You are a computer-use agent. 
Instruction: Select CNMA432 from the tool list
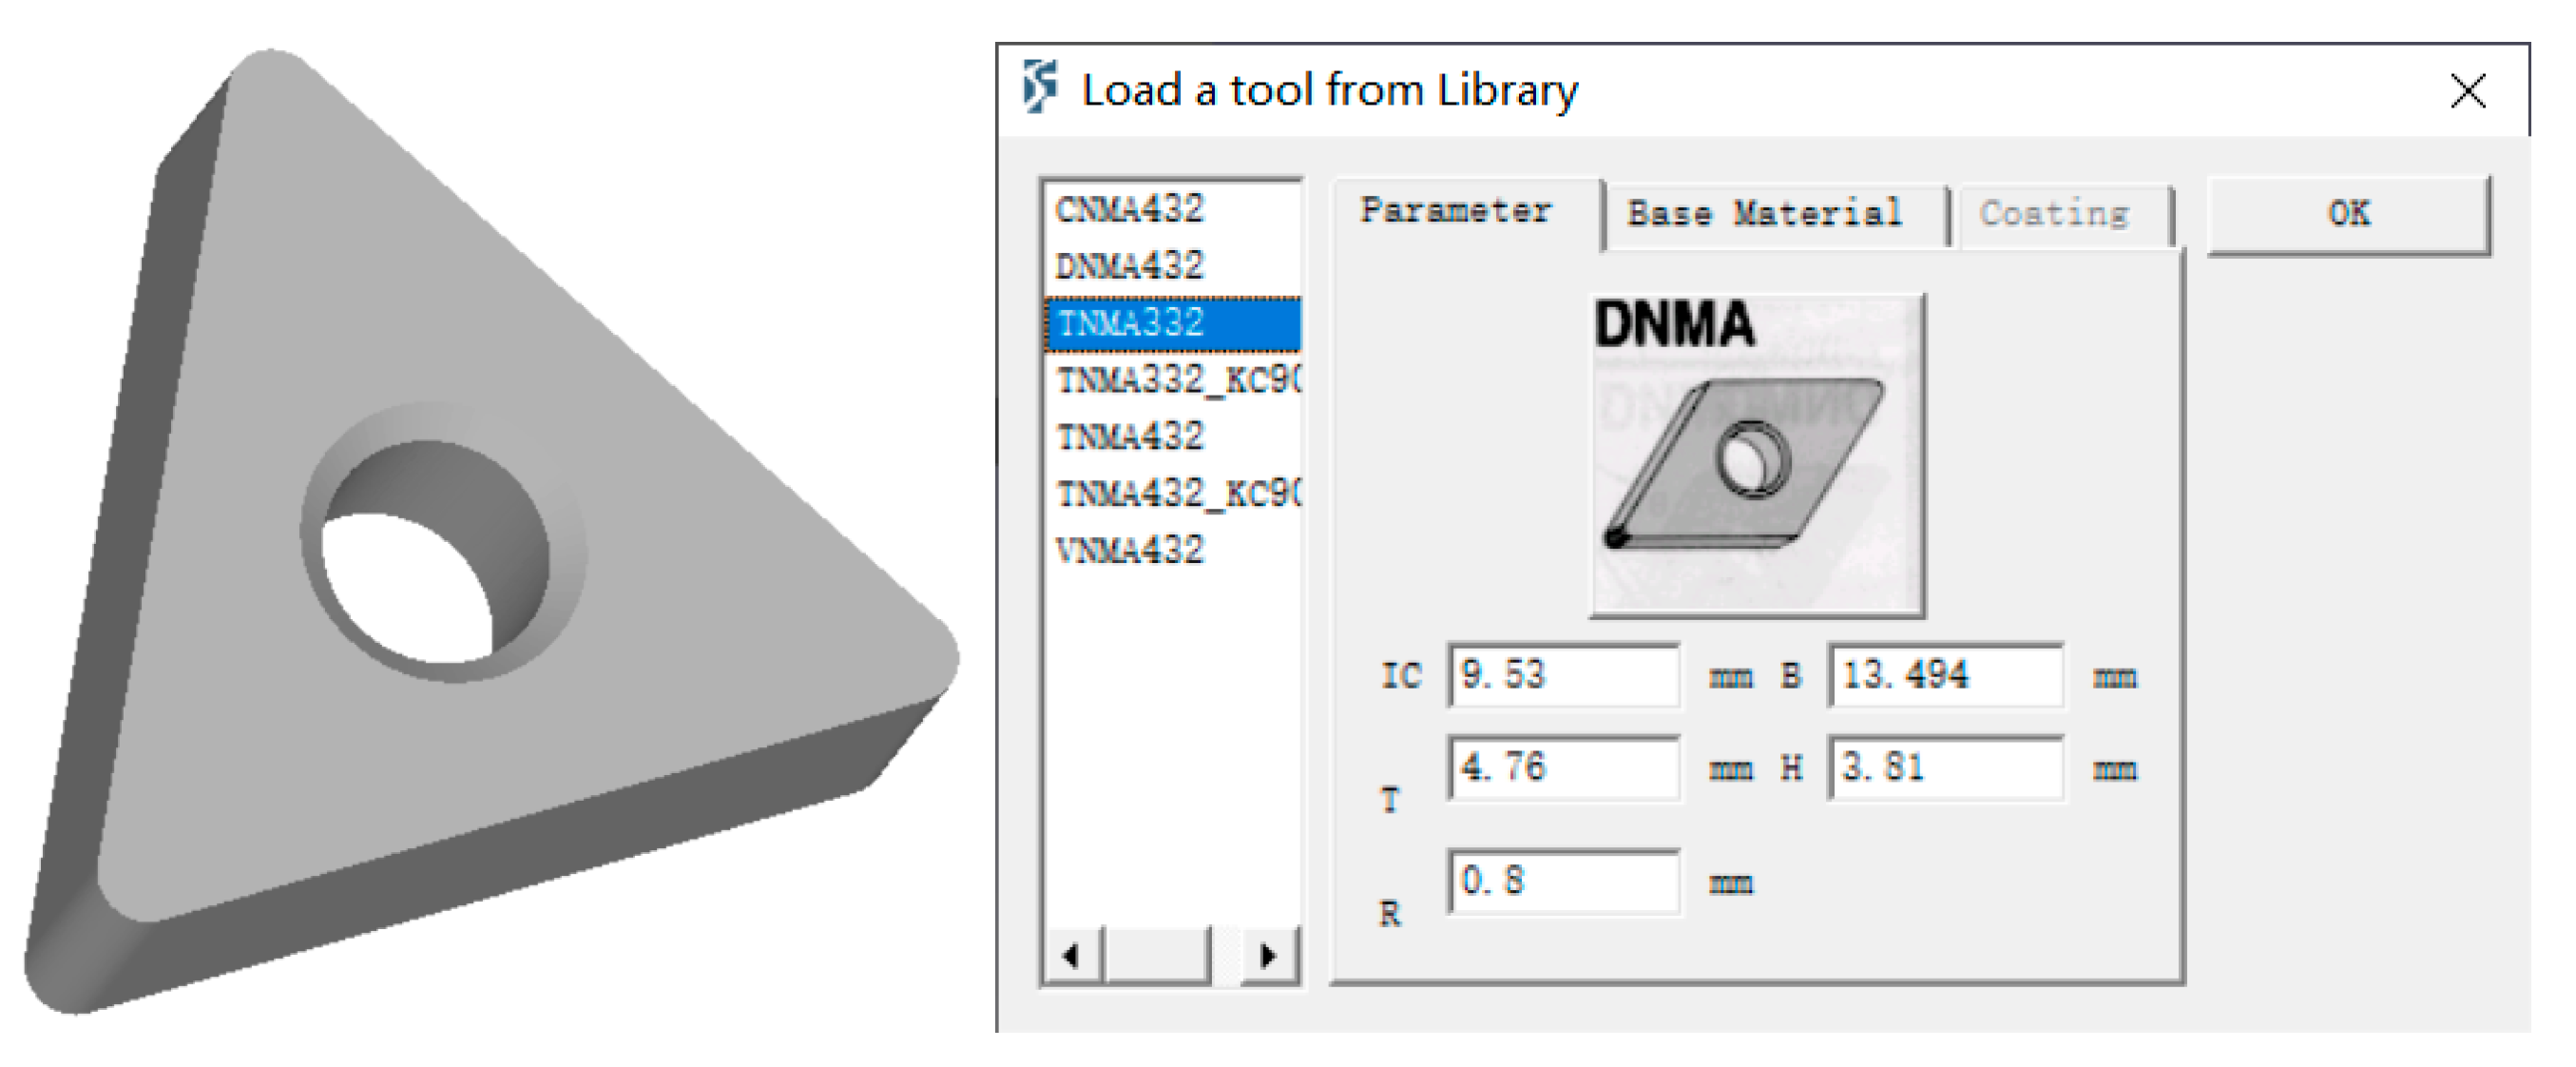[x=1130, y=209]
